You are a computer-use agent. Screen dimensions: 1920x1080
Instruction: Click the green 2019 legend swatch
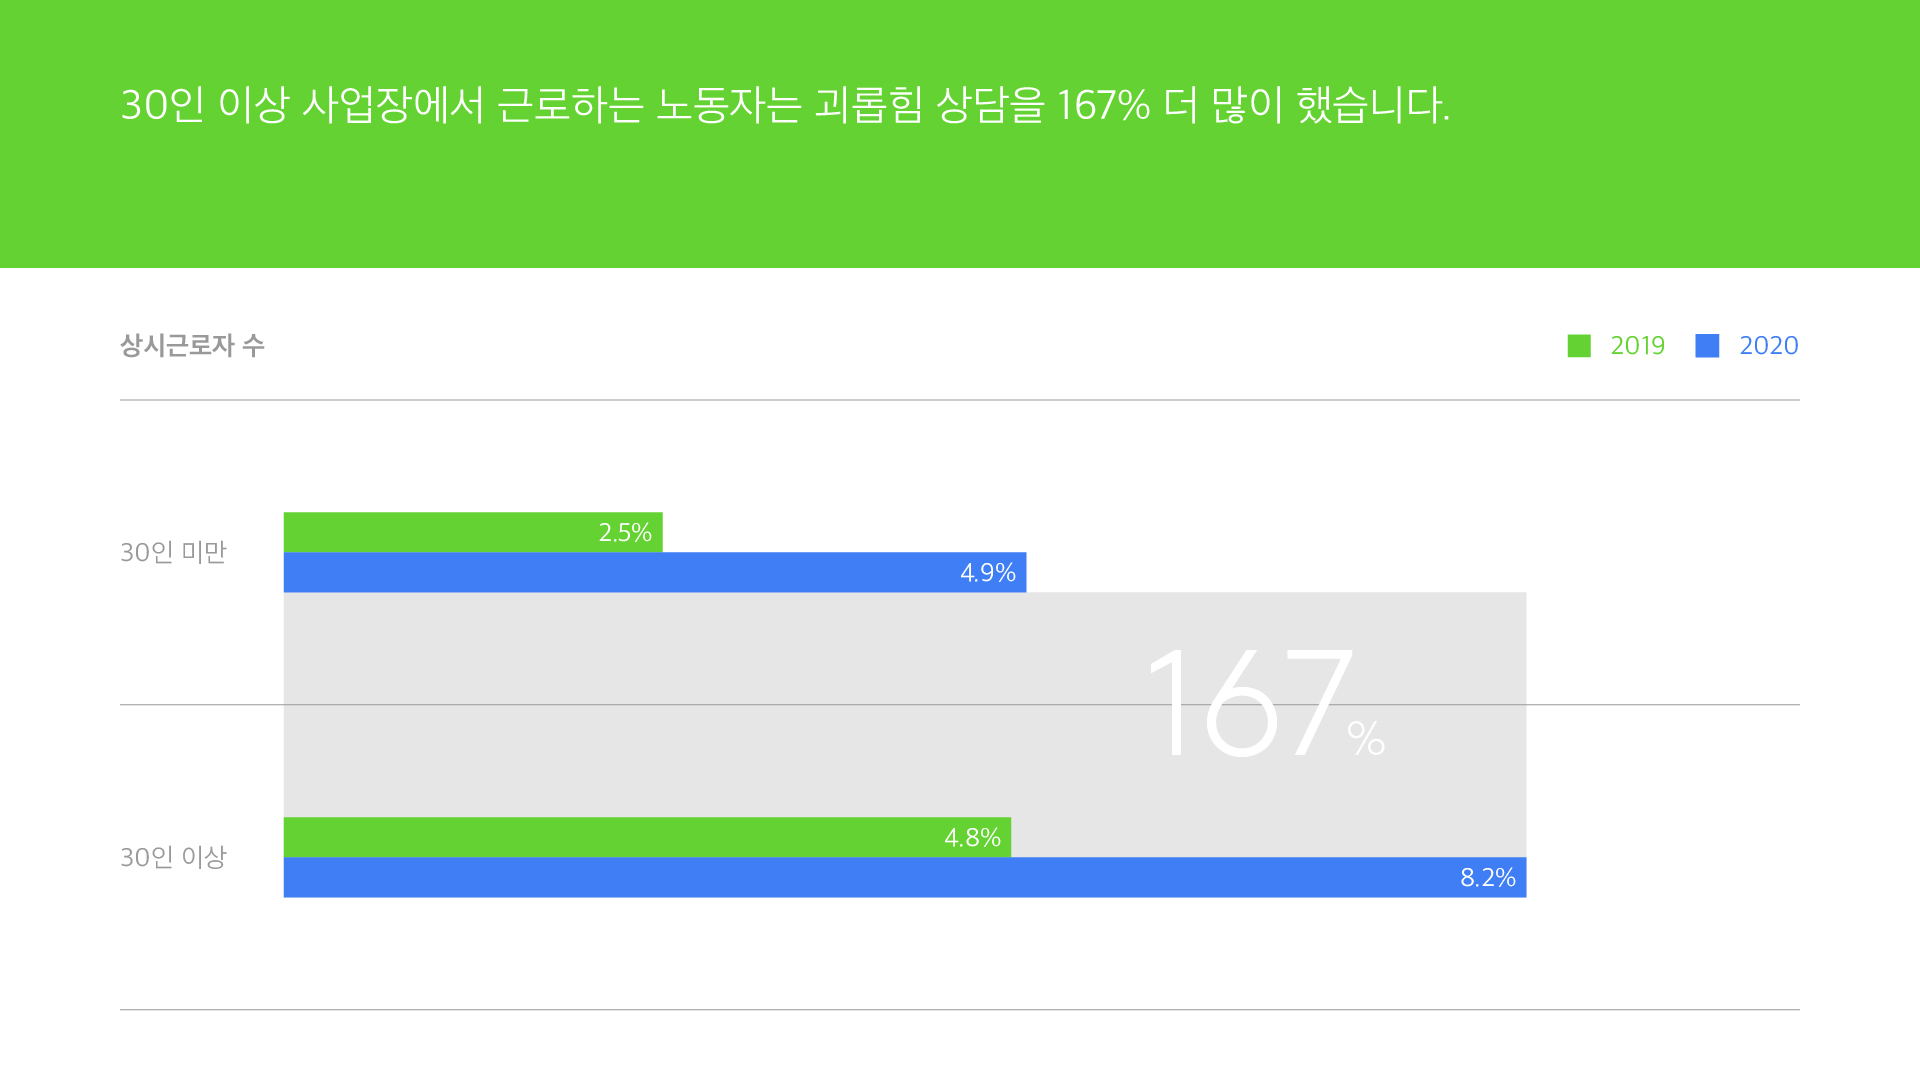[x=1579, y=346]
